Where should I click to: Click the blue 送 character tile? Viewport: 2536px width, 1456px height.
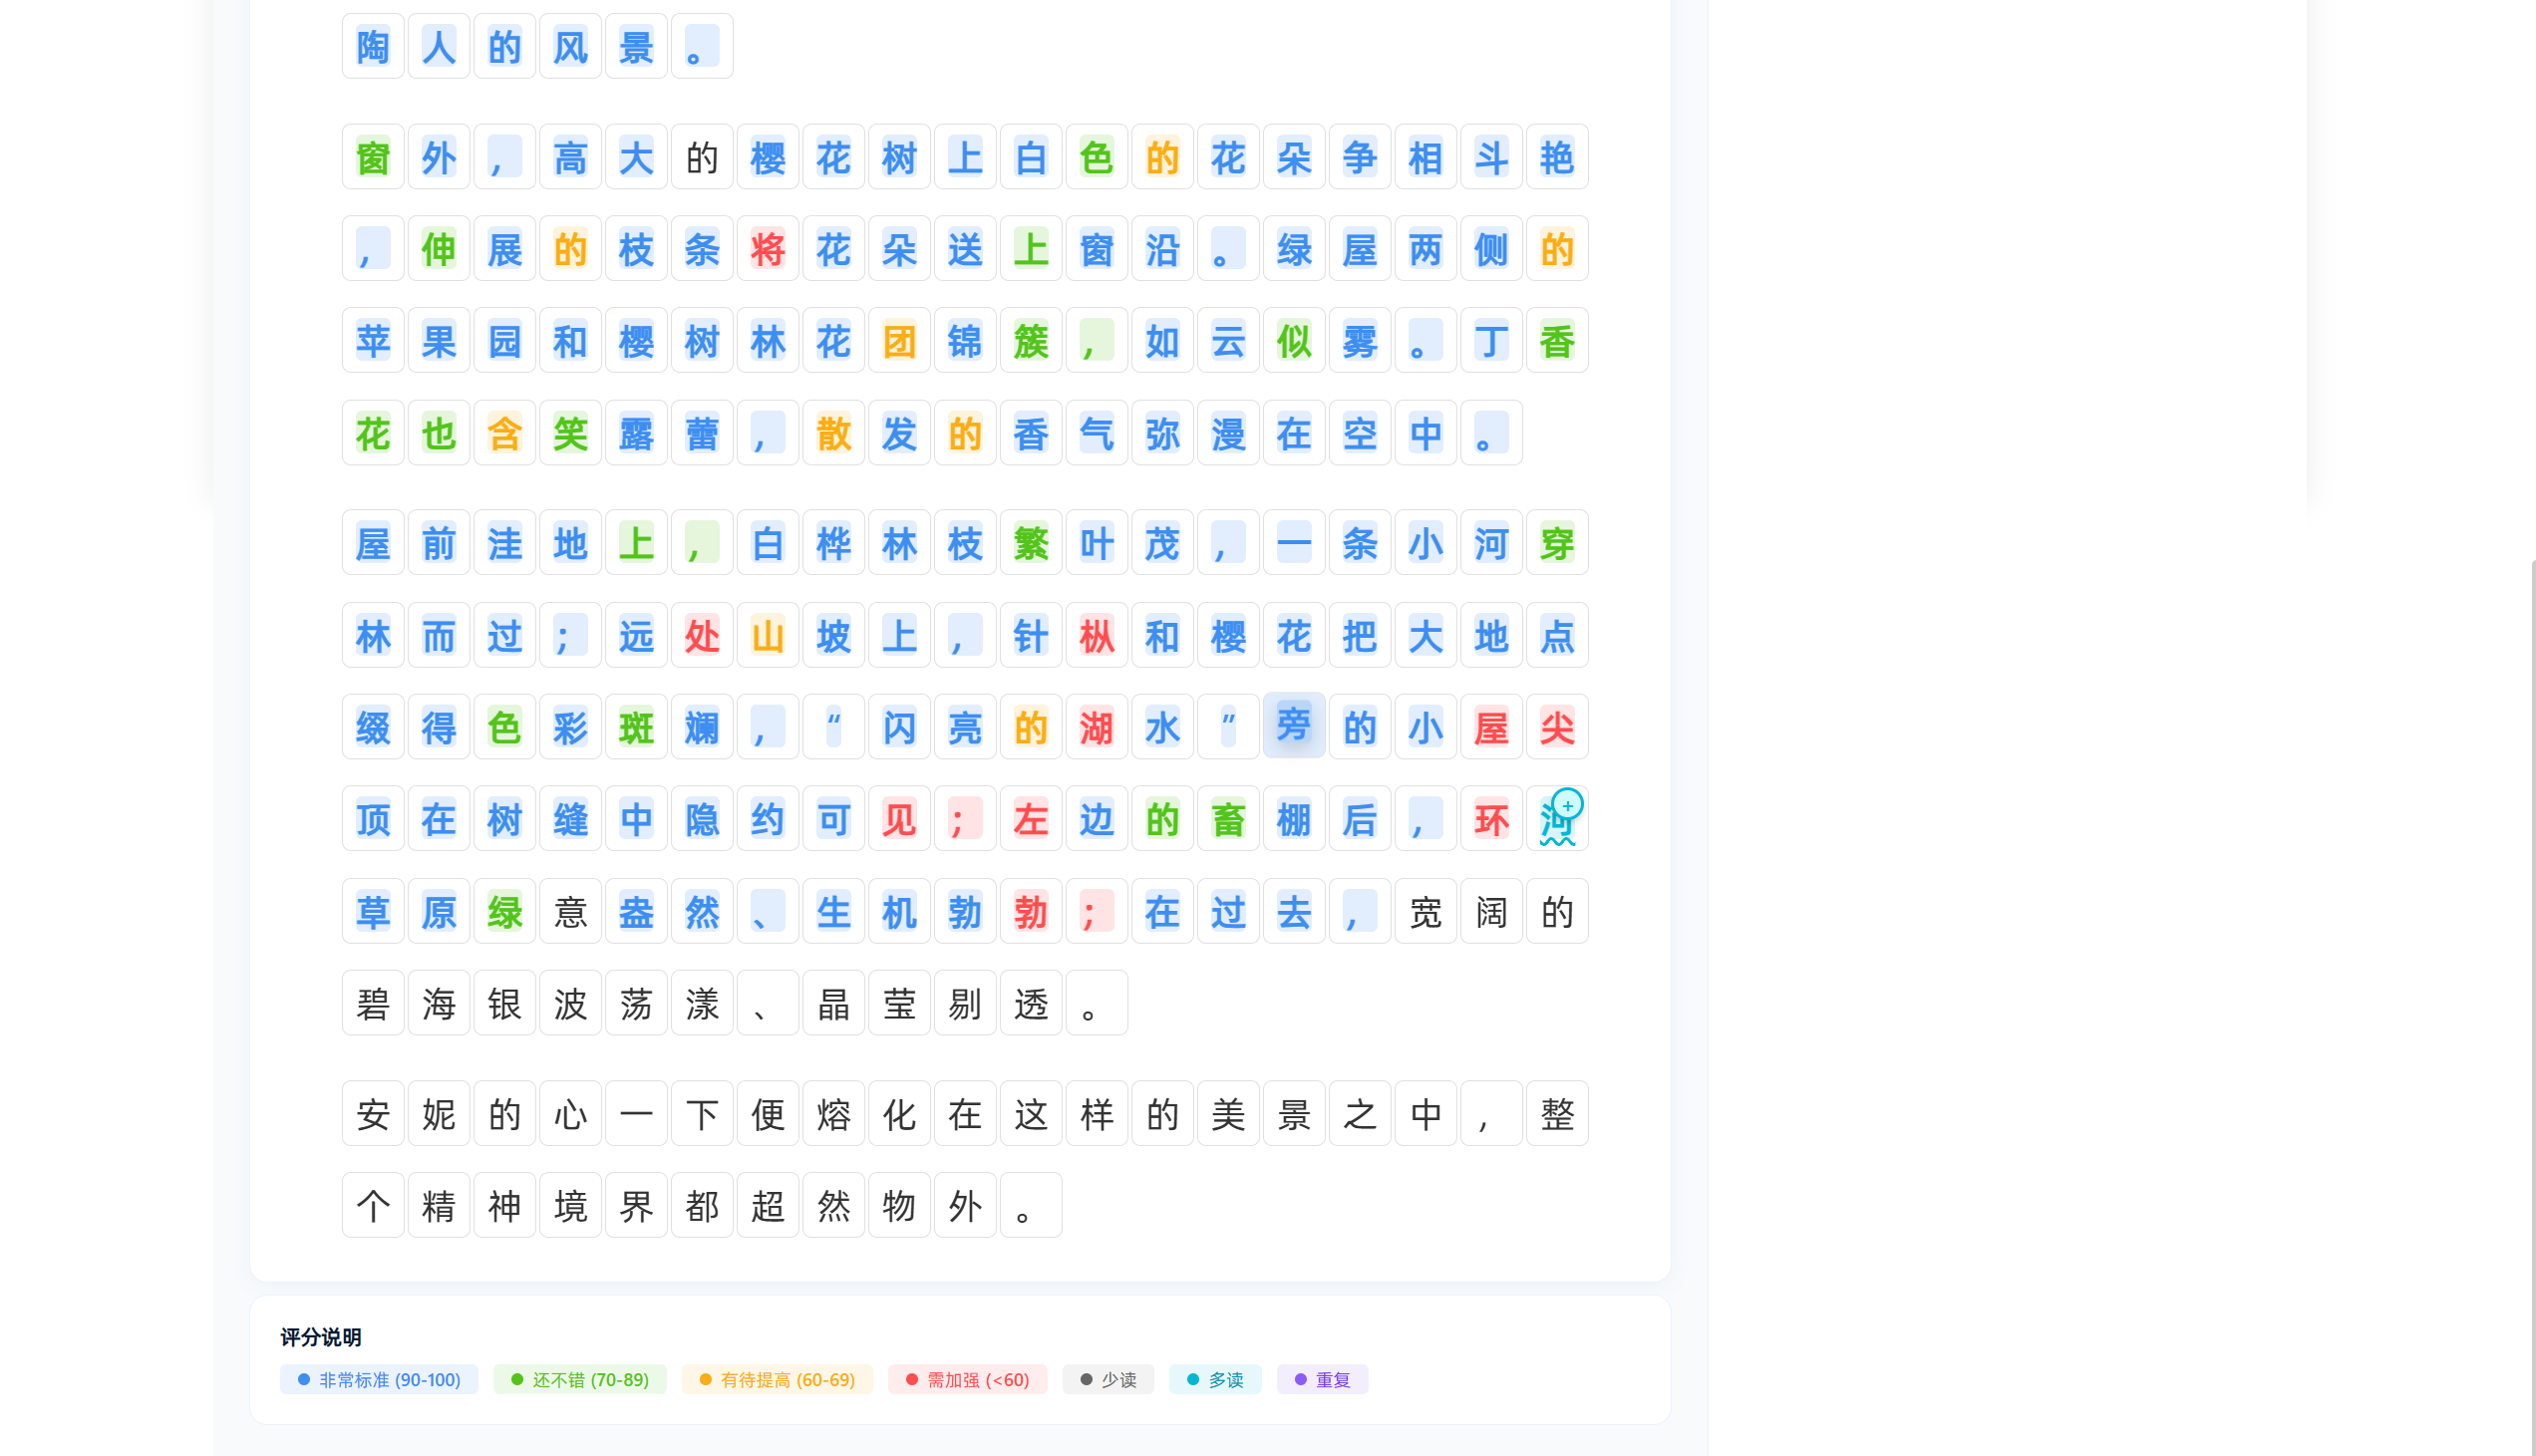[x=965, y=248]
